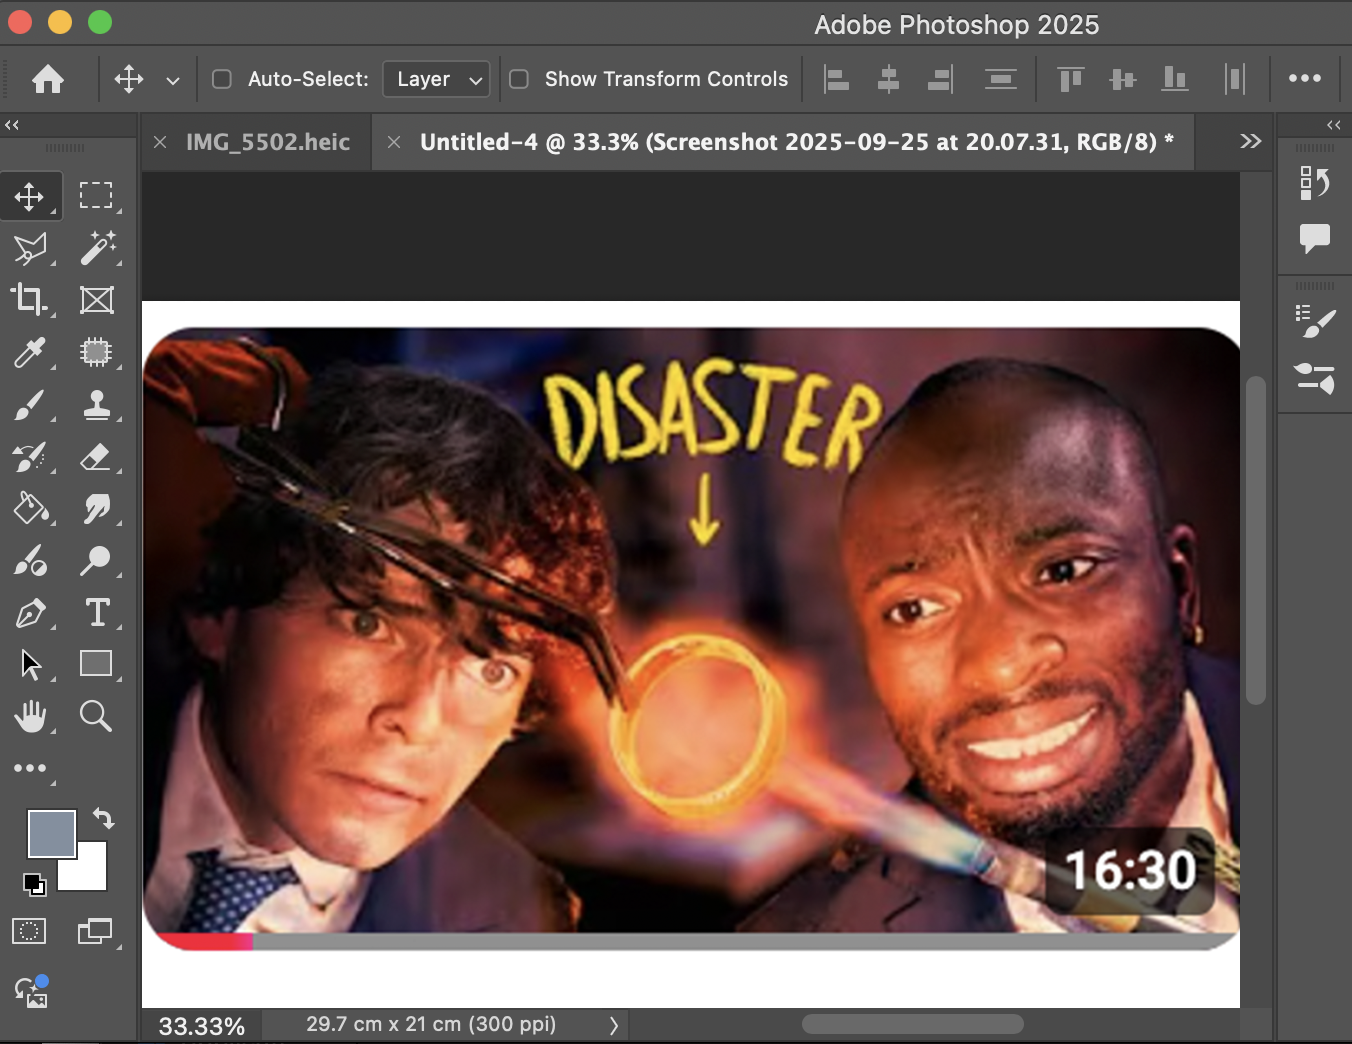Screen dimensions: 1352x1044
Task: Click the horizontal canvas scrollbar
Action: 912,1024
